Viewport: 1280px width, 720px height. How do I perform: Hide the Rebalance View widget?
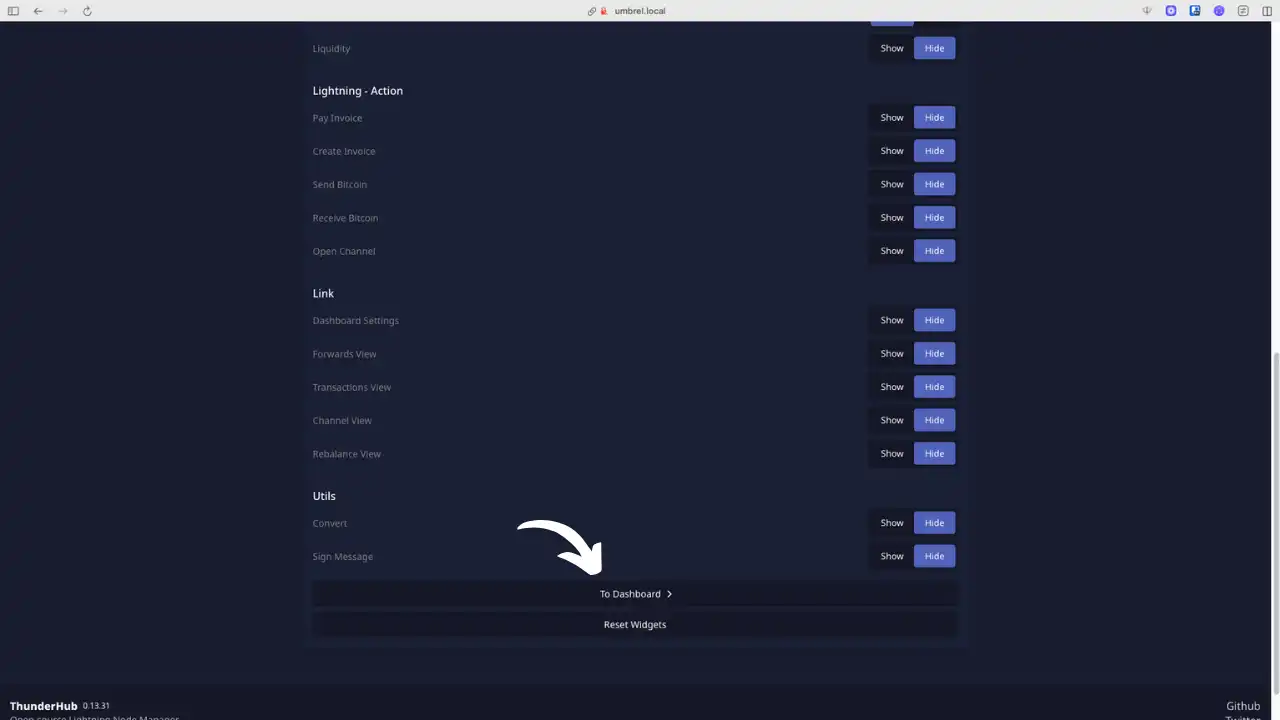934,454
